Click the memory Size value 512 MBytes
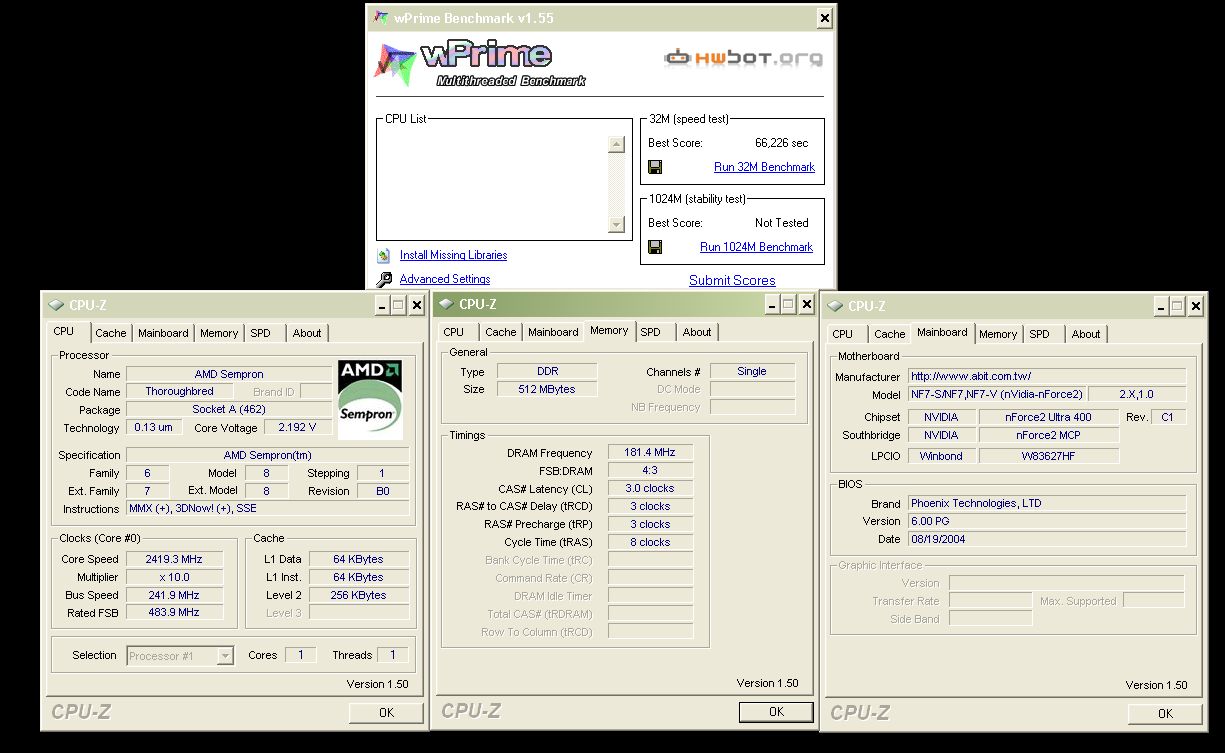 547,389
